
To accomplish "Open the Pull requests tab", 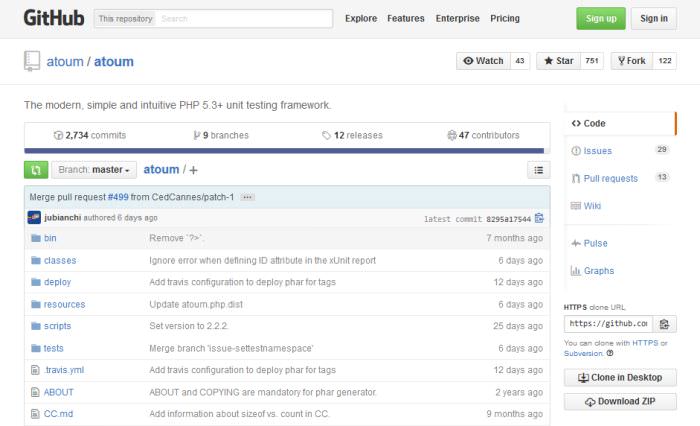I will coord(621,178).
